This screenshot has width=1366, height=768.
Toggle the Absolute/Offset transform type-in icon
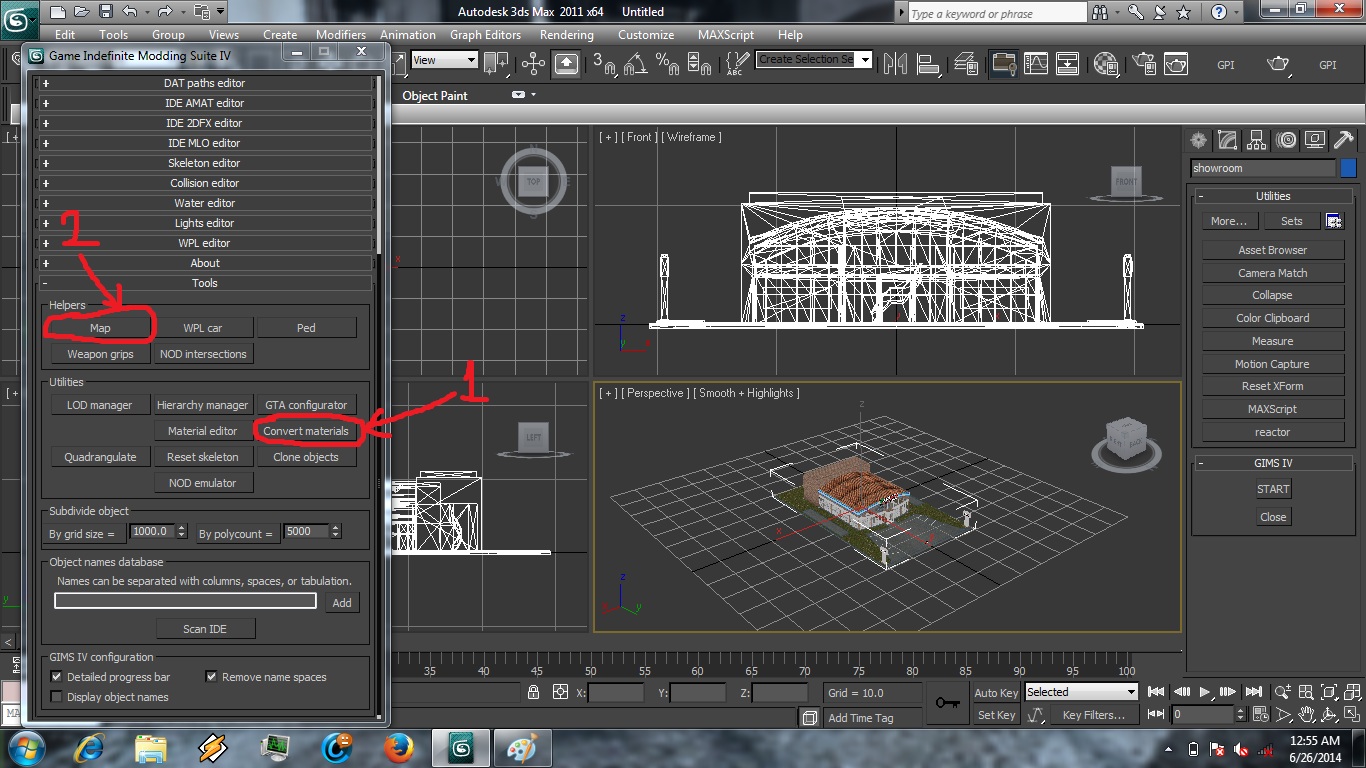[560, 692]
